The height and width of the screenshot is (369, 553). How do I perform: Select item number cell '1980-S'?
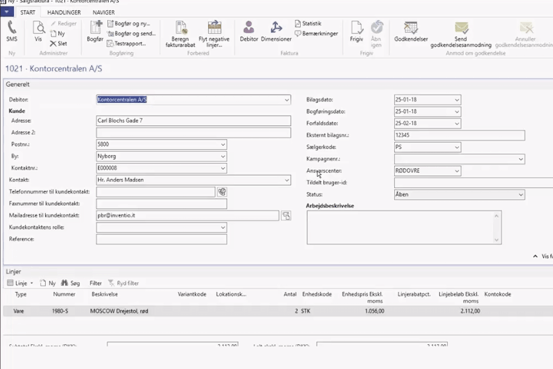pos(60,311)
